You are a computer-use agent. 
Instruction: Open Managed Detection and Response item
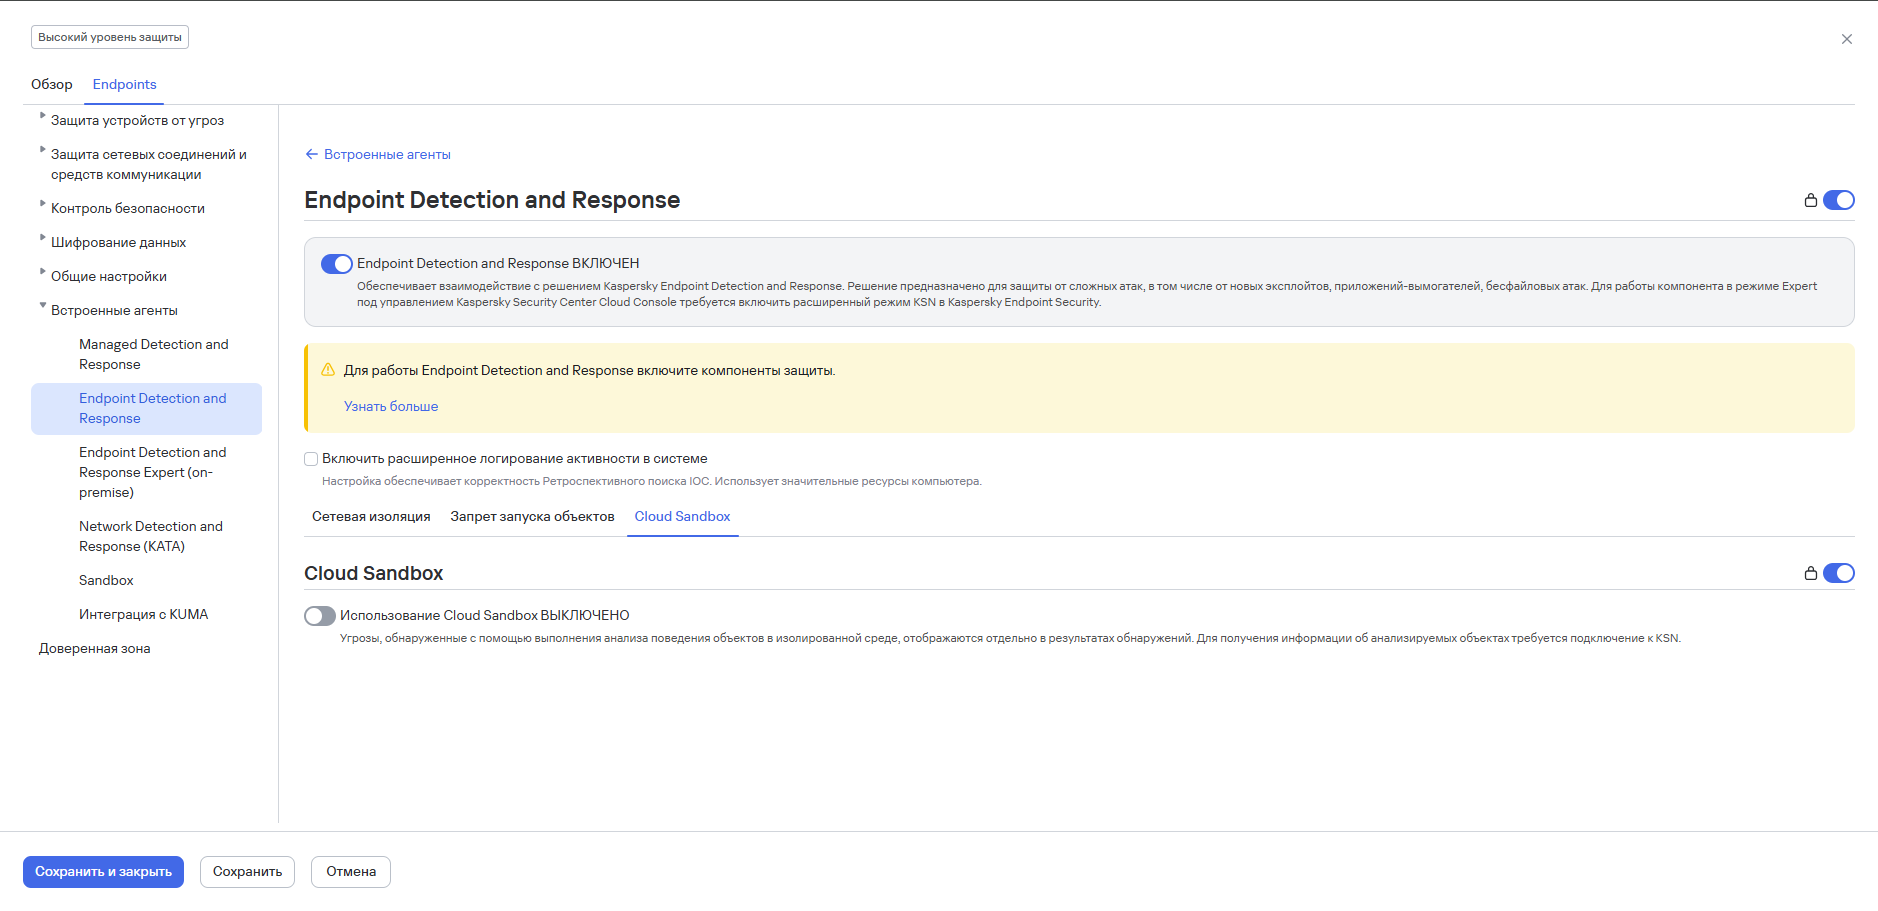(x=153, y=354)
